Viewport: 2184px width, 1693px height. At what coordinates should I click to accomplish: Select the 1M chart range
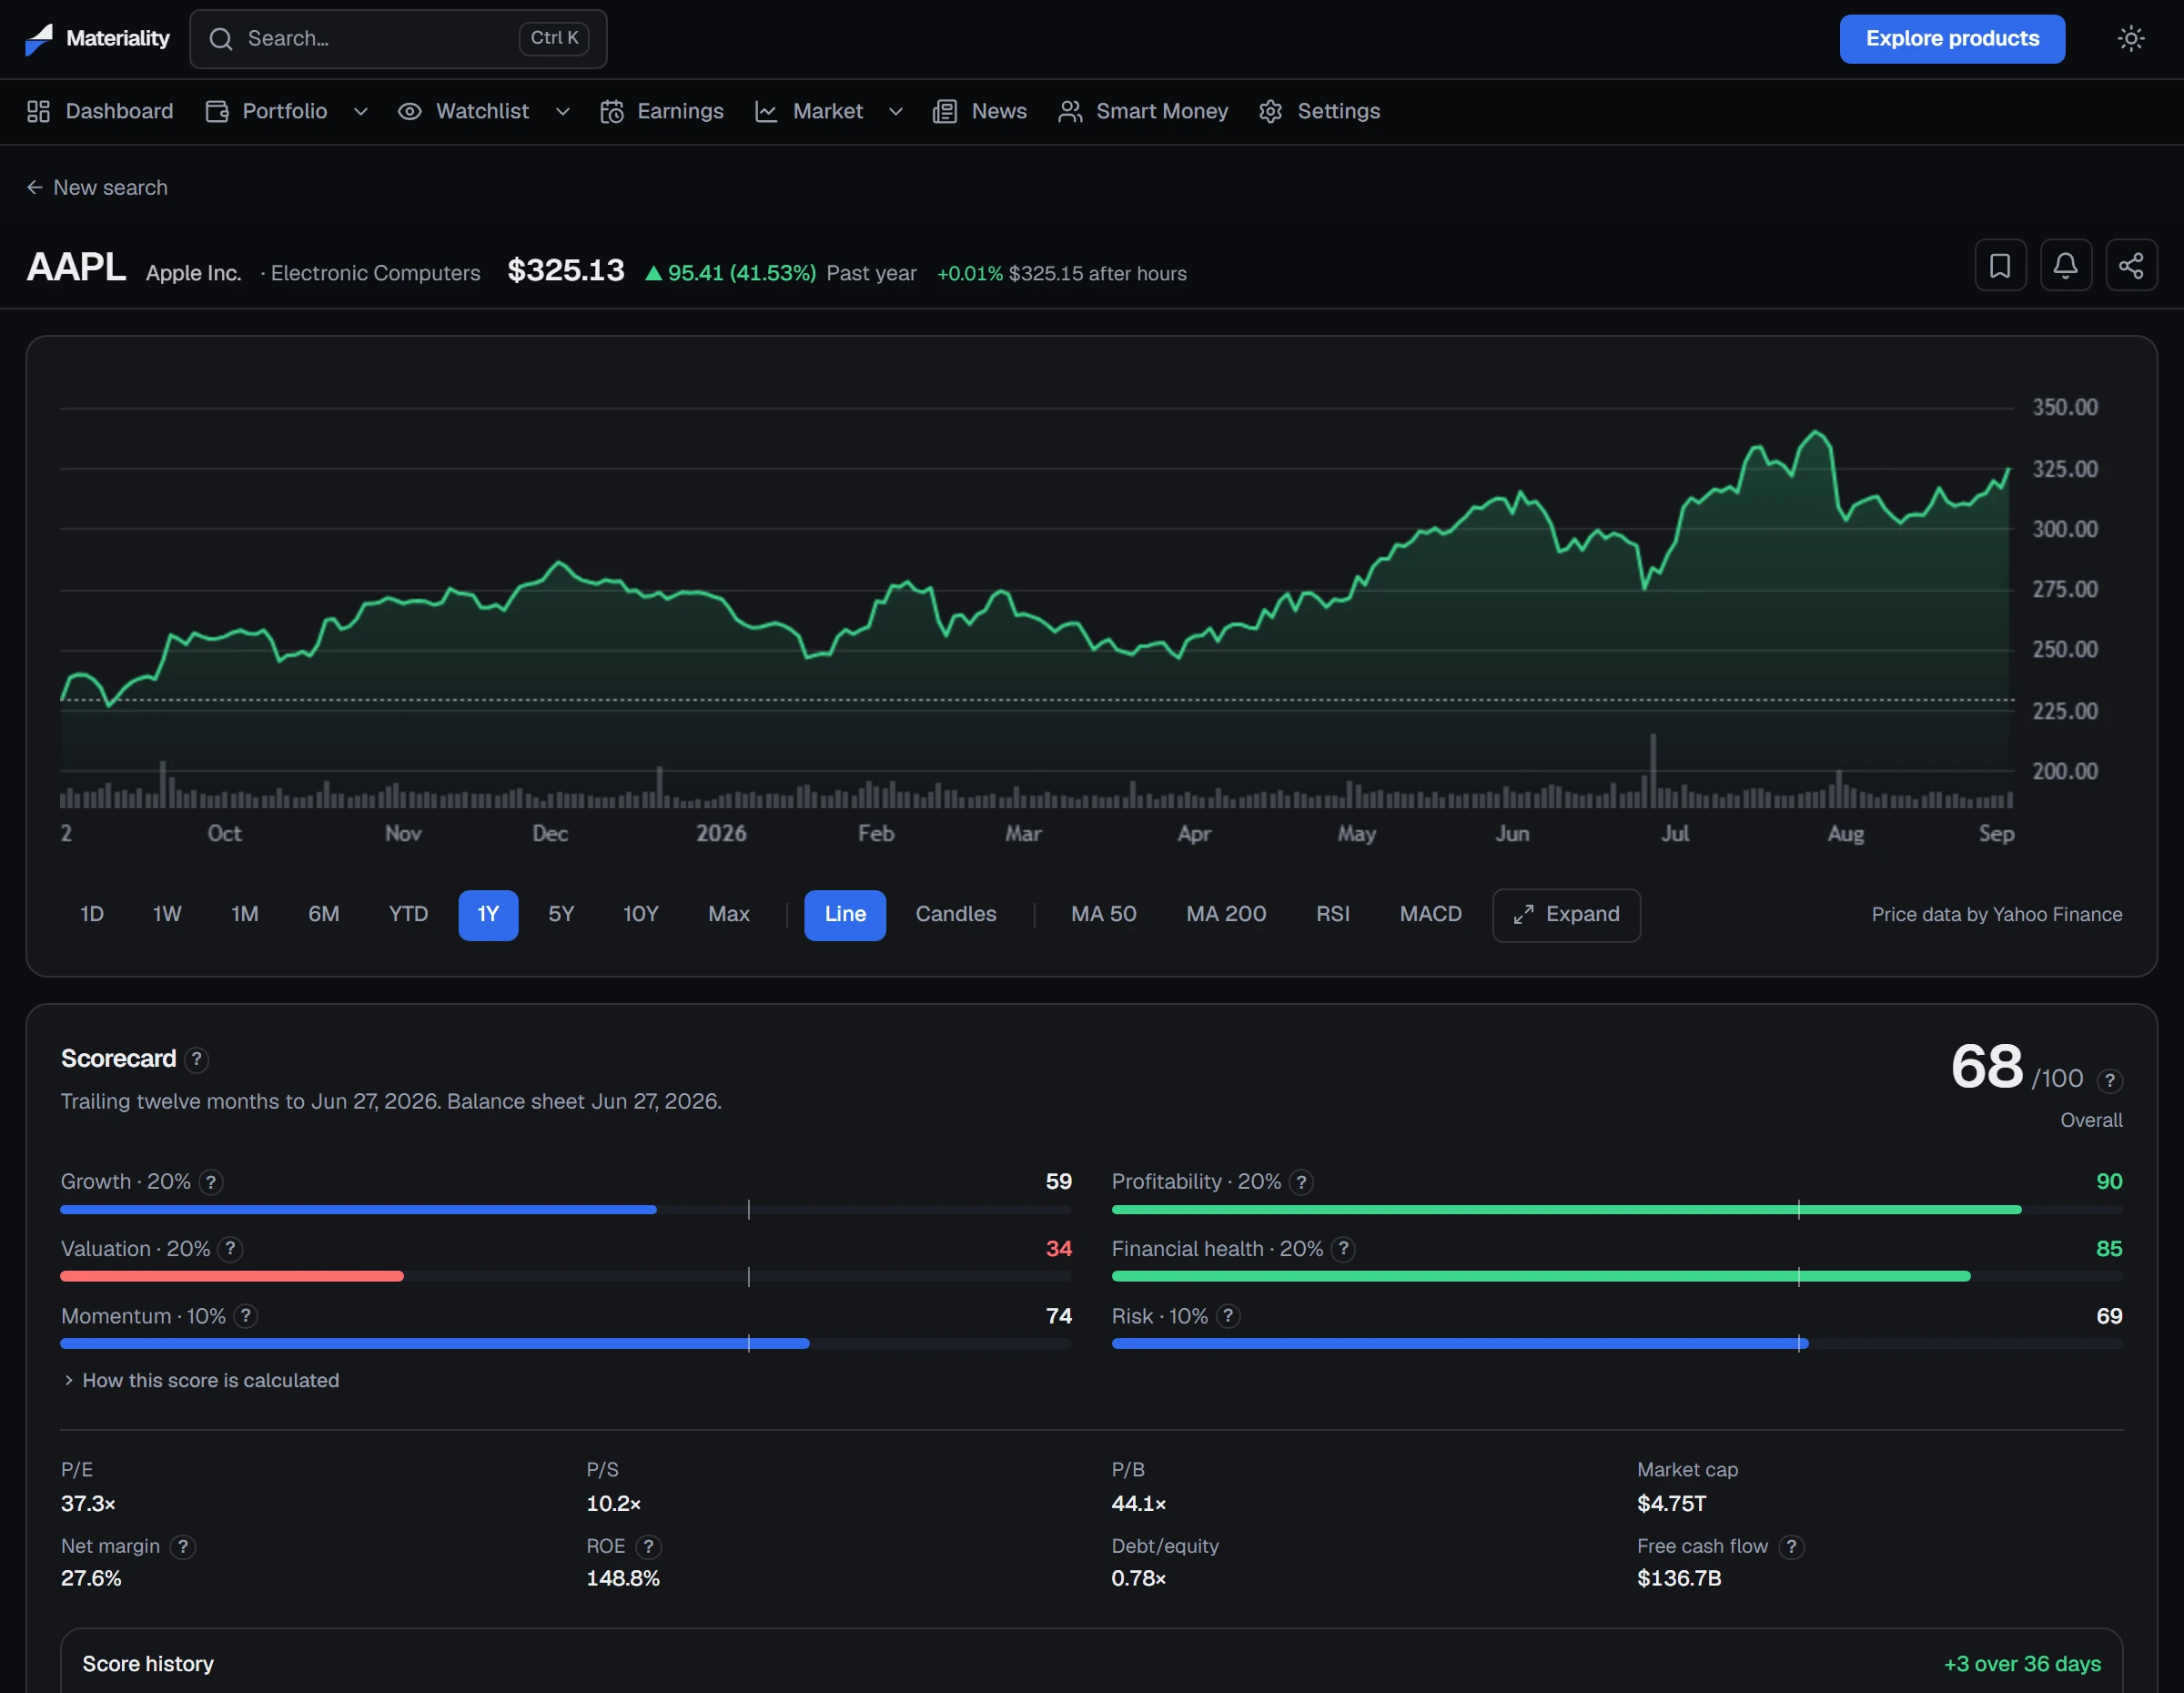coord(245,915)
